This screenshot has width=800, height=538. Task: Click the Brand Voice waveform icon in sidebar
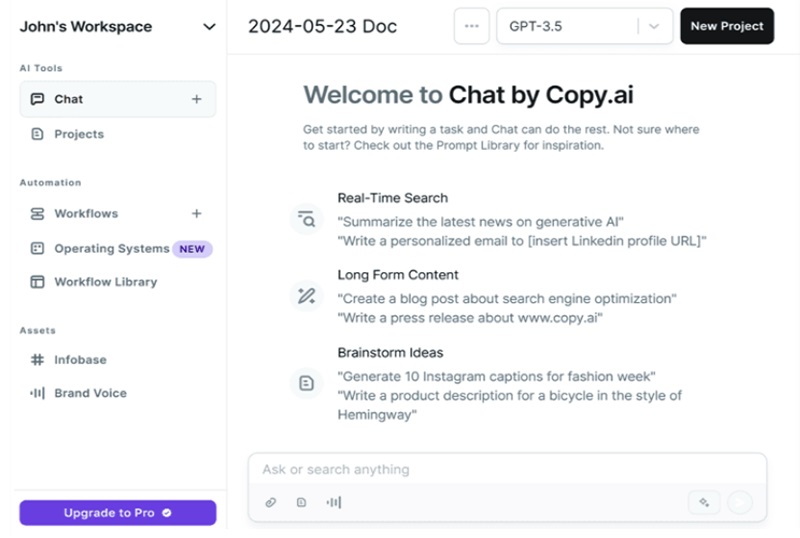(37, 393)
